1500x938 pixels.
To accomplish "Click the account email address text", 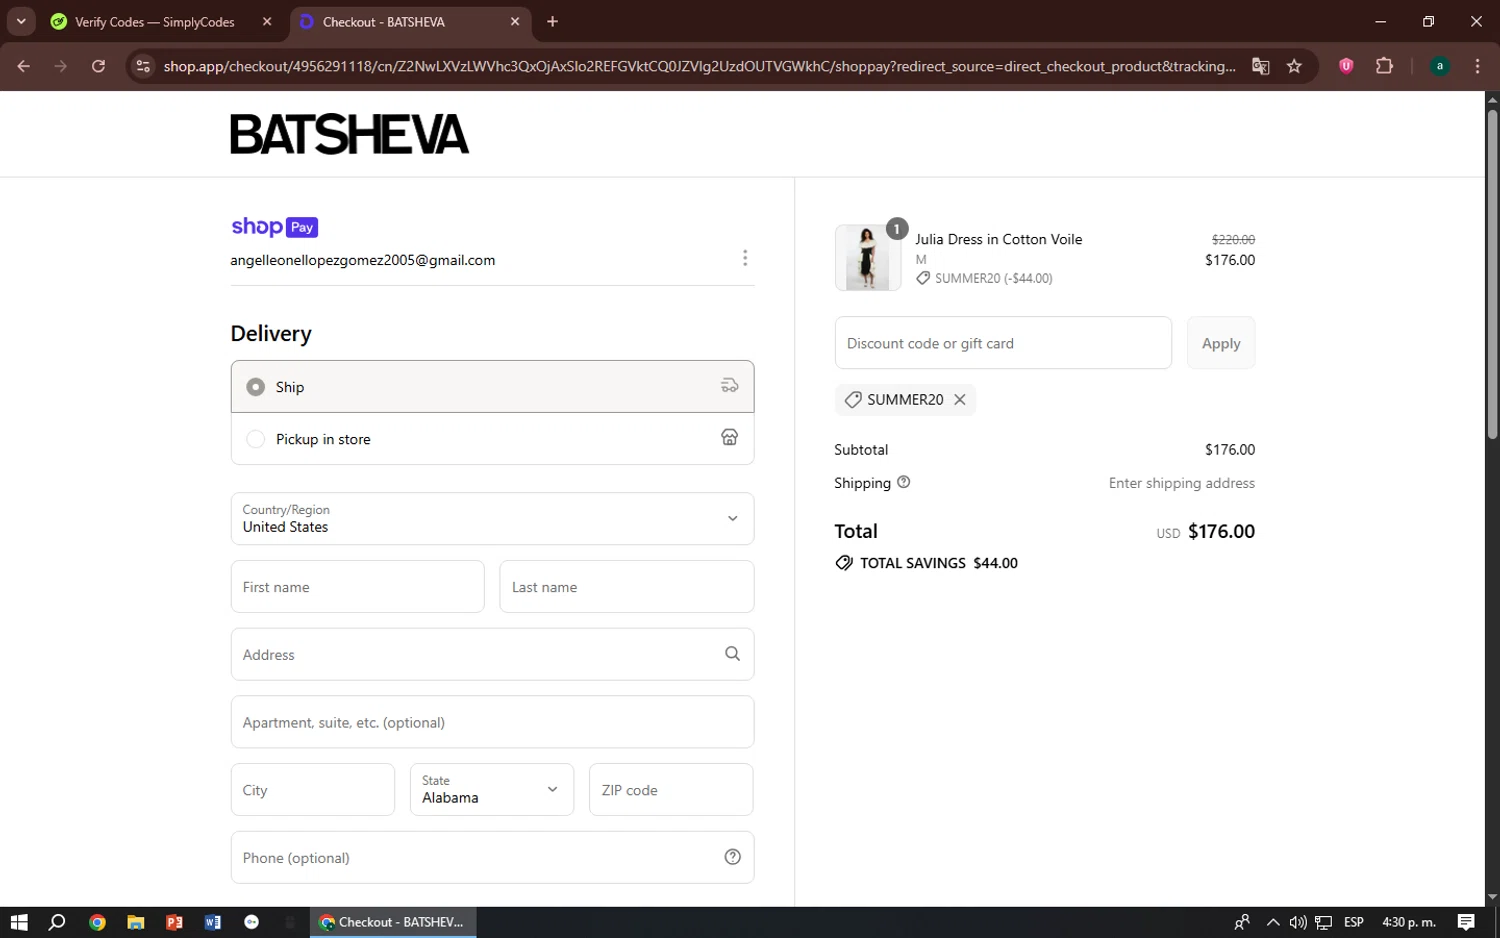I will tap(363, 260).
